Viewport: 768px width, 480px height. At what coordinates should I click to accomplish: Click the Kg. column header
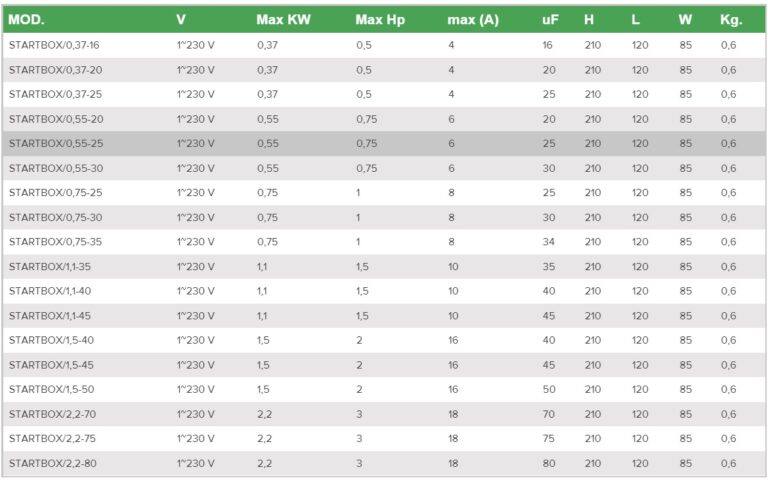[731, 20]
